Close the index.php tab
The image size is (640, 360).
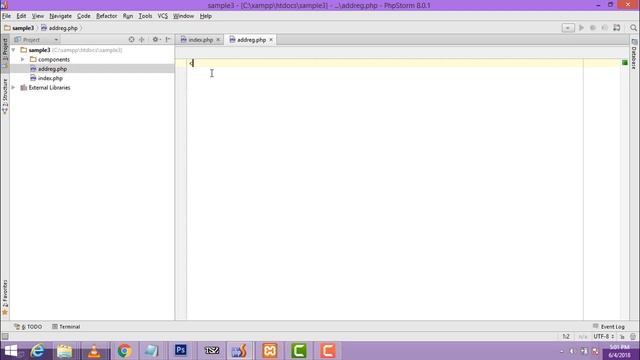(x=218, y=40)
